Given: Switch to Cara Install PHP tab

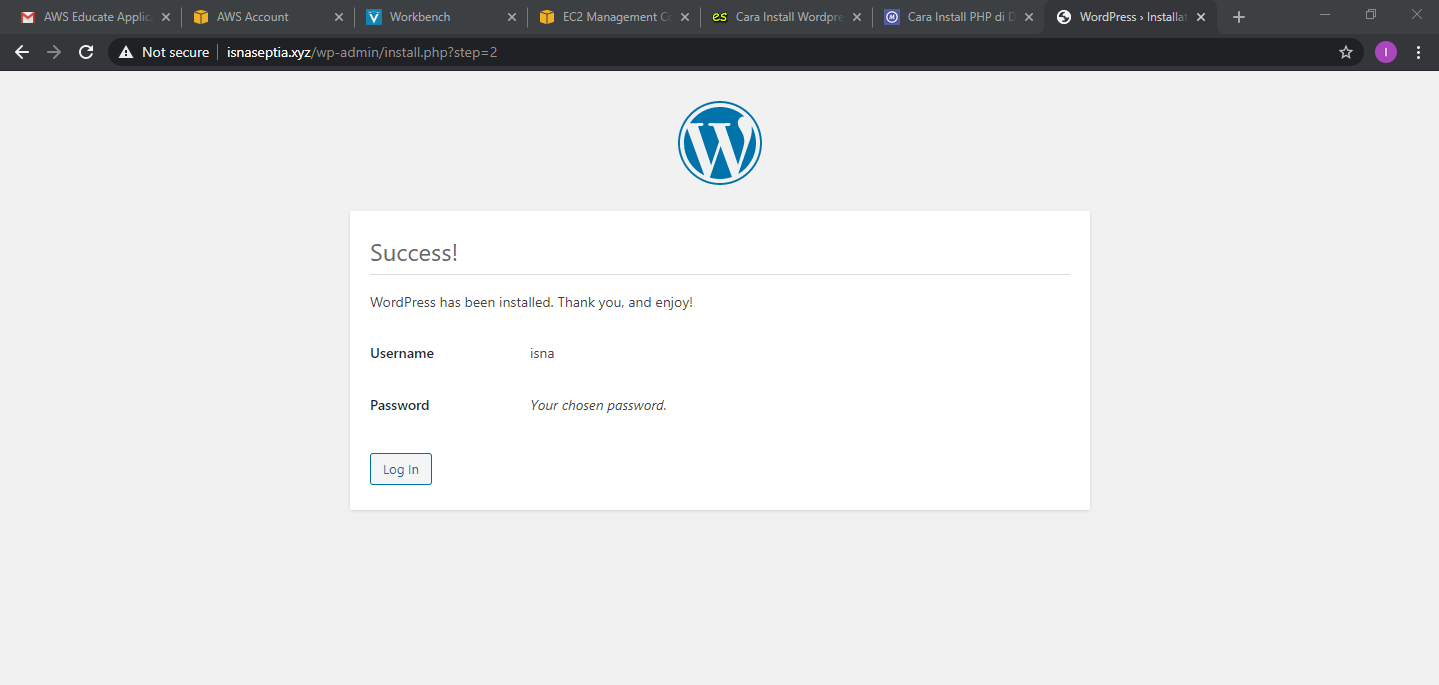Looking at the screenshot, I should [960, 17].
